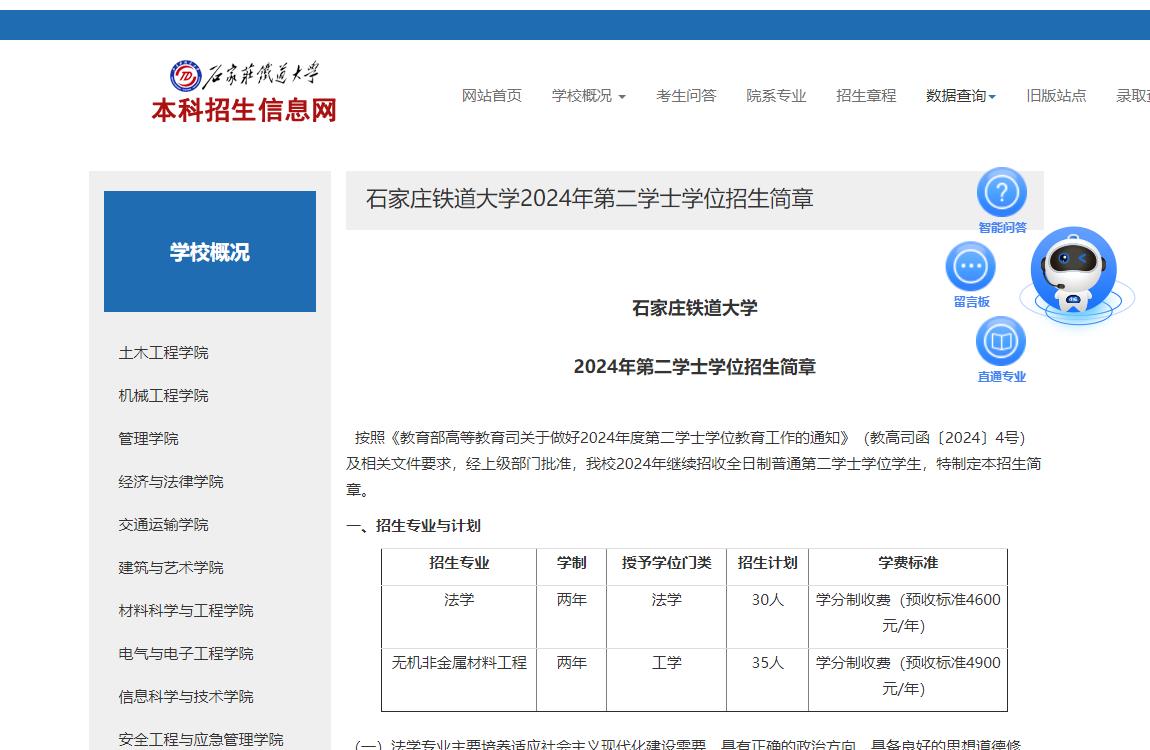This screenshot has height=750, width=1150.
Task: Open 电气与电子工程学院 in sidebar
Action: tap(186, 653)
